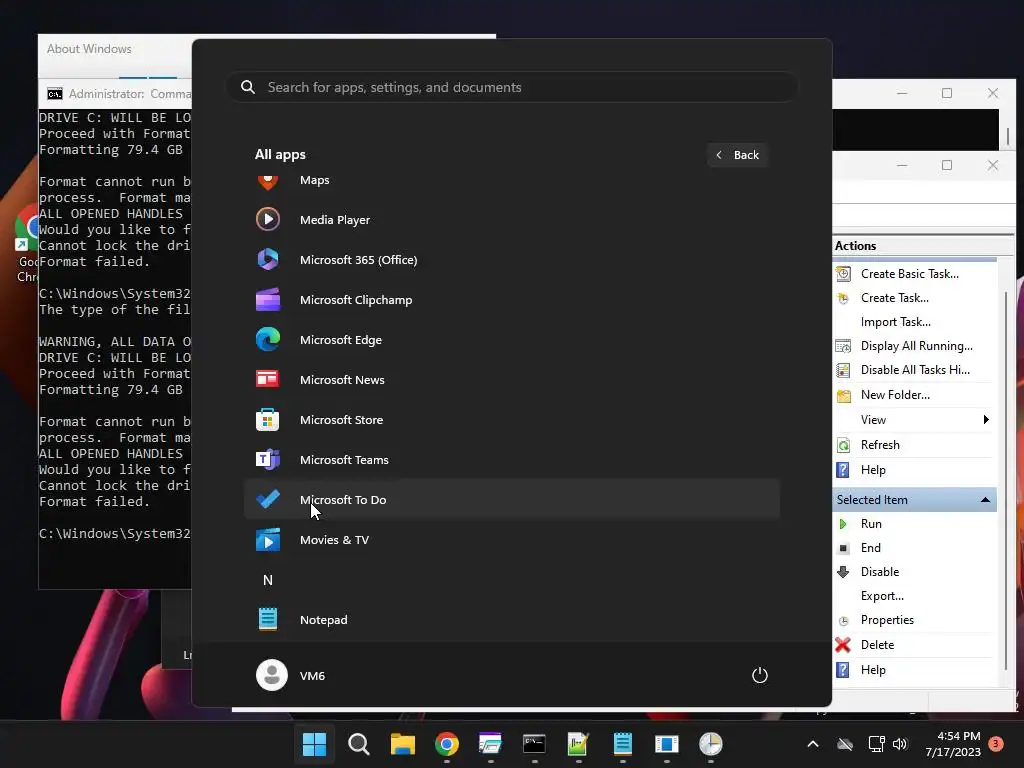Open VM6 user account avatar
1024x768 pixels.
[x=272, y=675]
